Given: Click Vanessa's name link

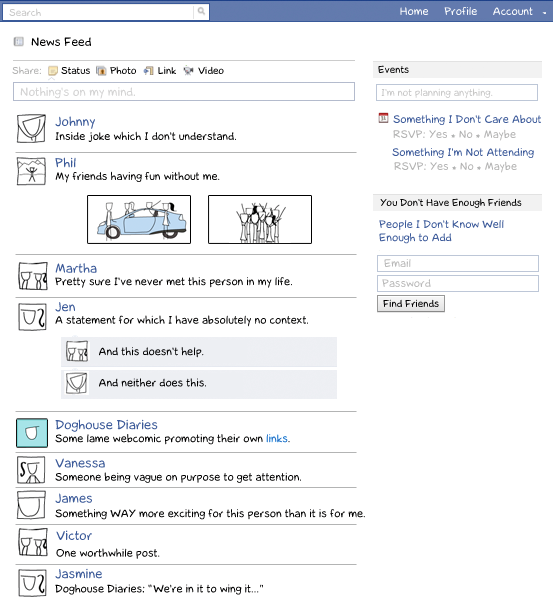Looking at the screenshot, I should click(80, 463).
